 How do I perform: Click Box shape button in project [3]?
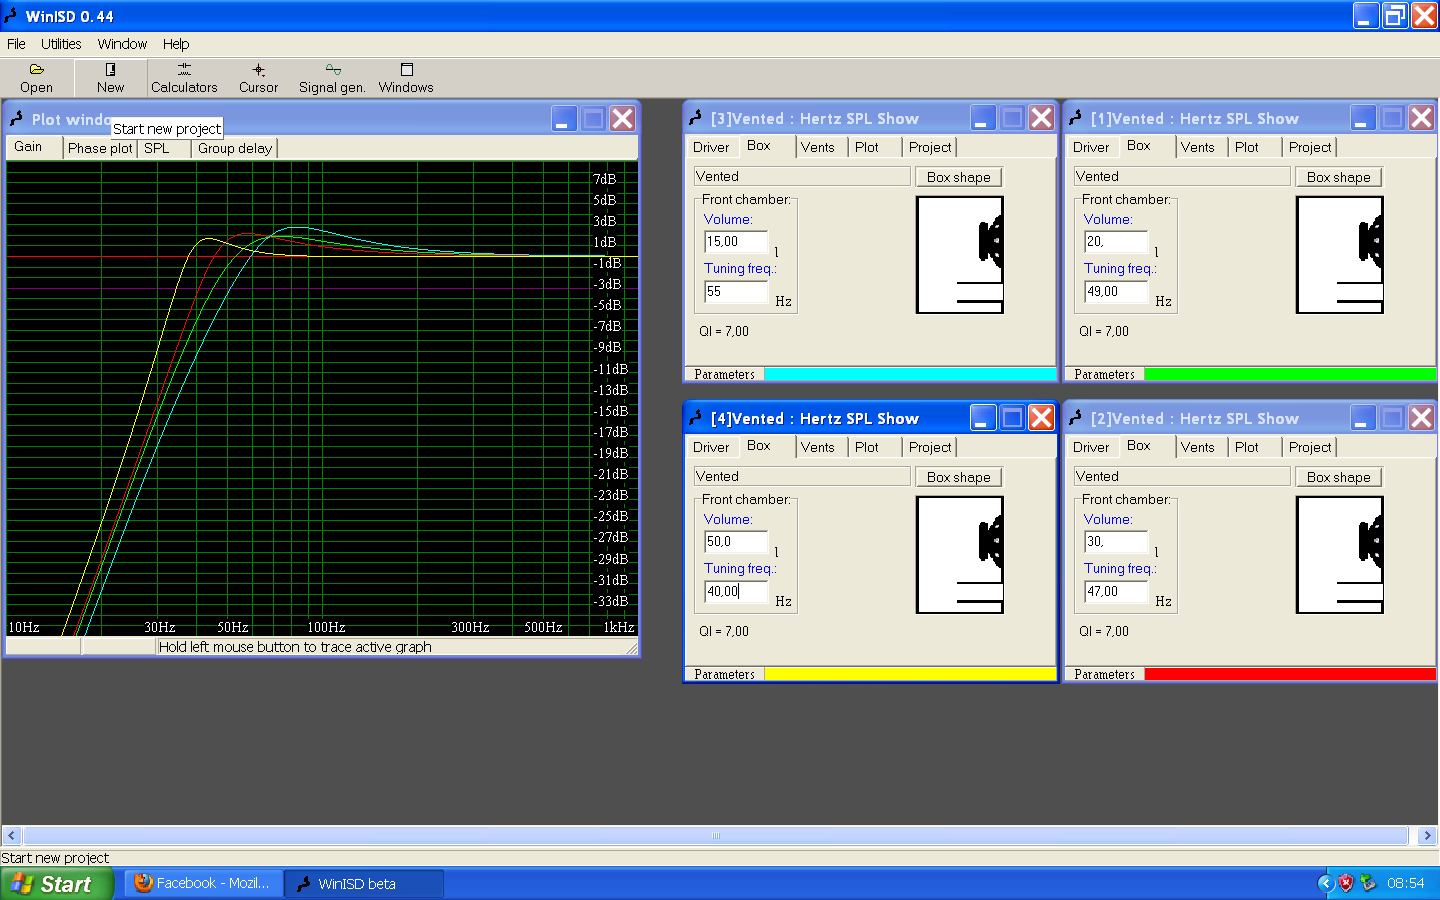[959, 177]
